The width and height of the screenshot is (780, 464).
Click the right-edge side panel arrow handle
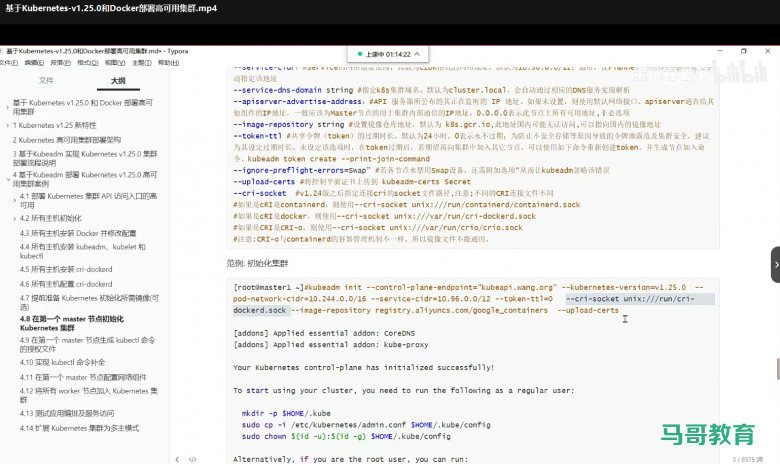pyautogui.click(x=774, y=264)
